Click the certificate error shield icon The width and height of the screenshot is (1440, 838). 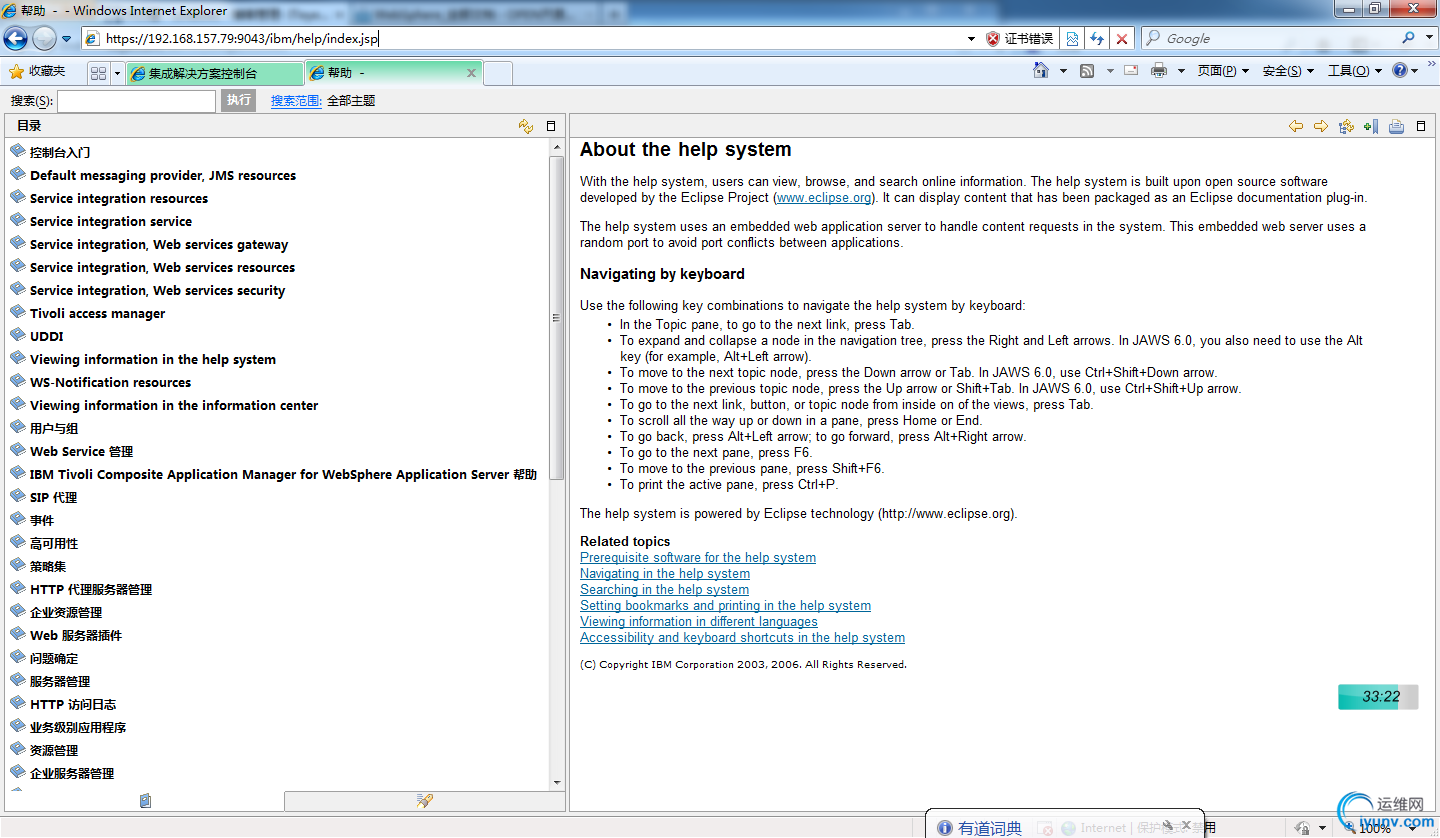pyautogui.click(x=993, y=39)
